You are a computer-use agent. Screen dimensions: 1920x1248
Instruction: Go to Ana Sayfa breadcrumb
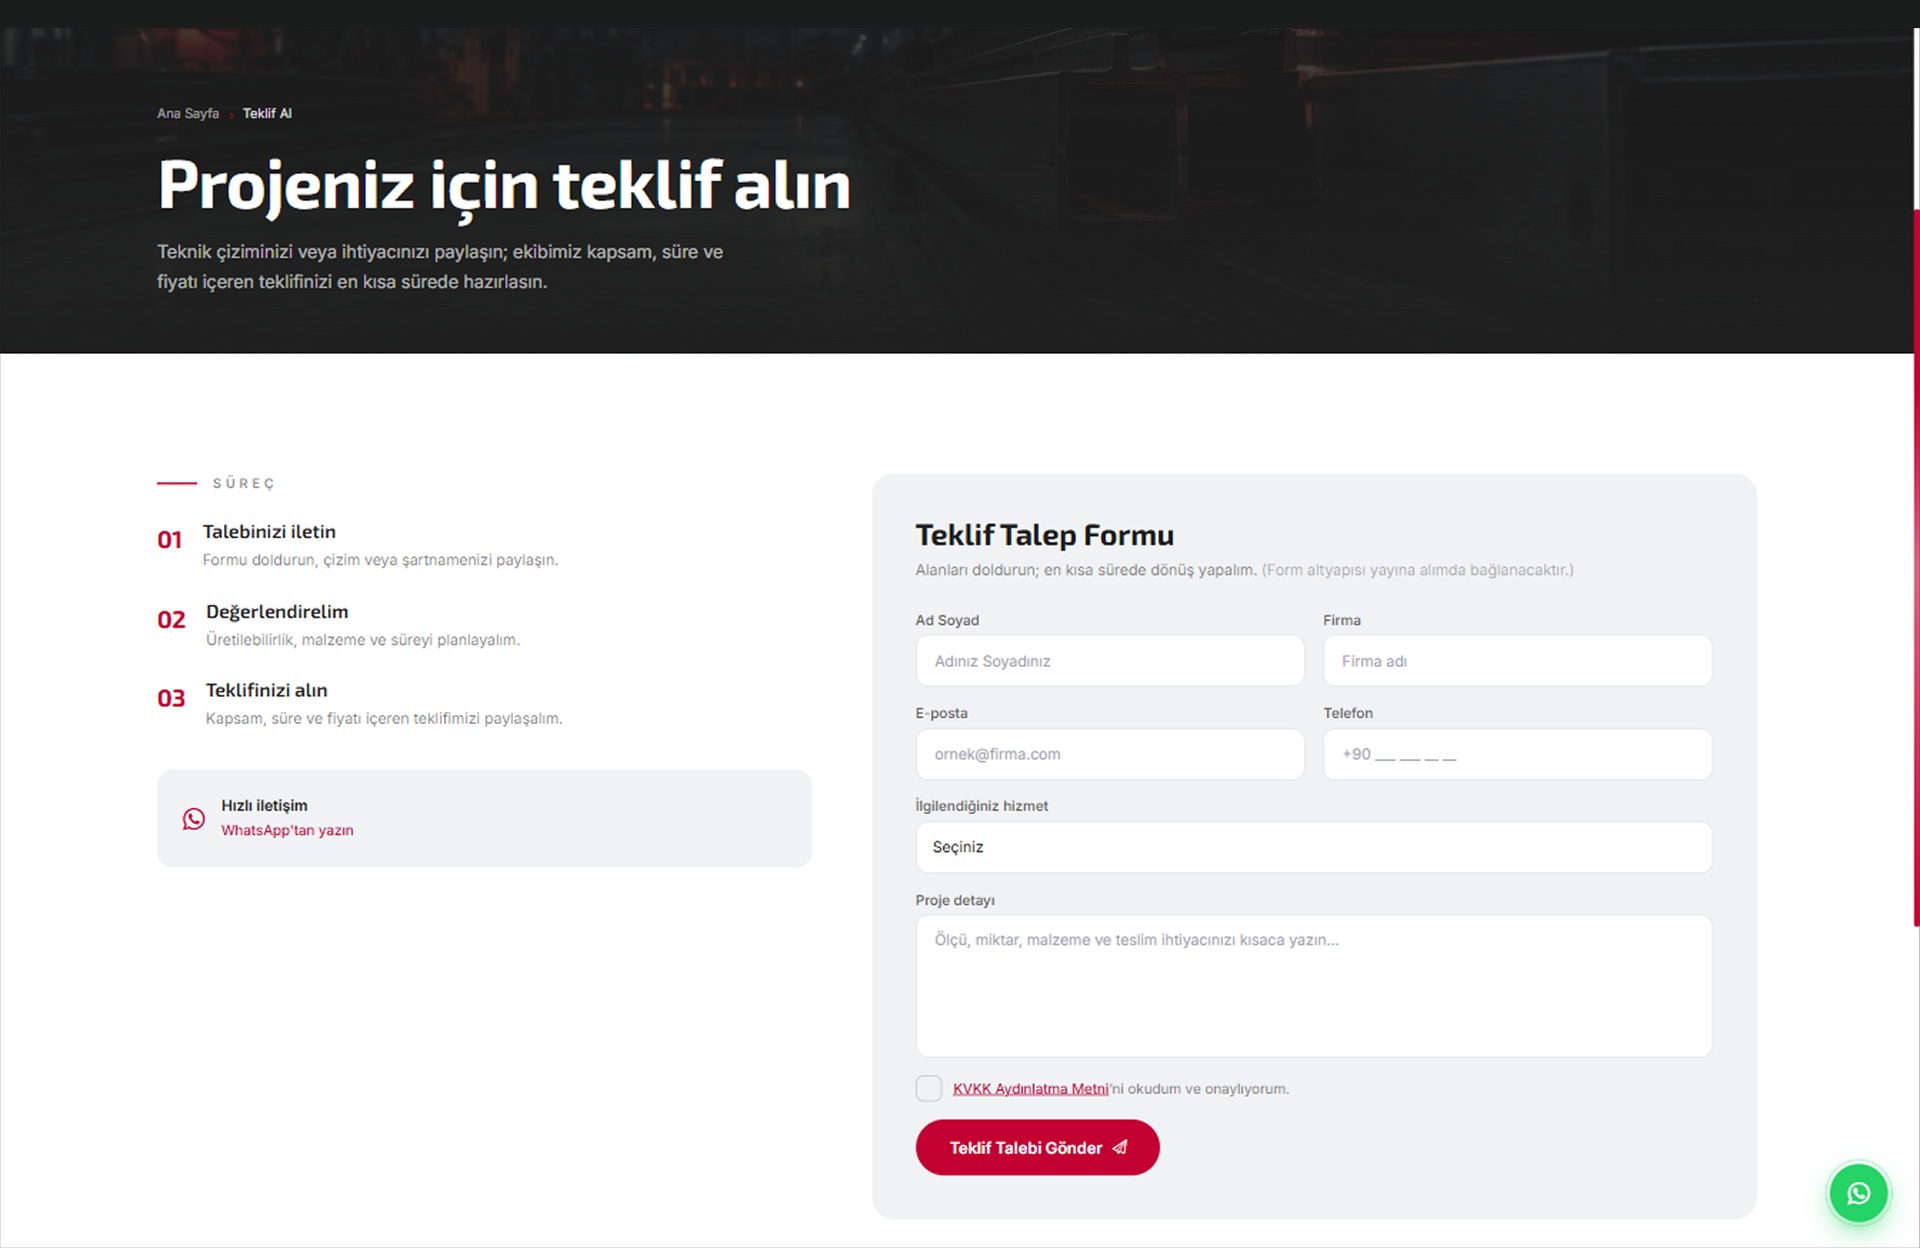pyautogui.click(x=188, y=113)
